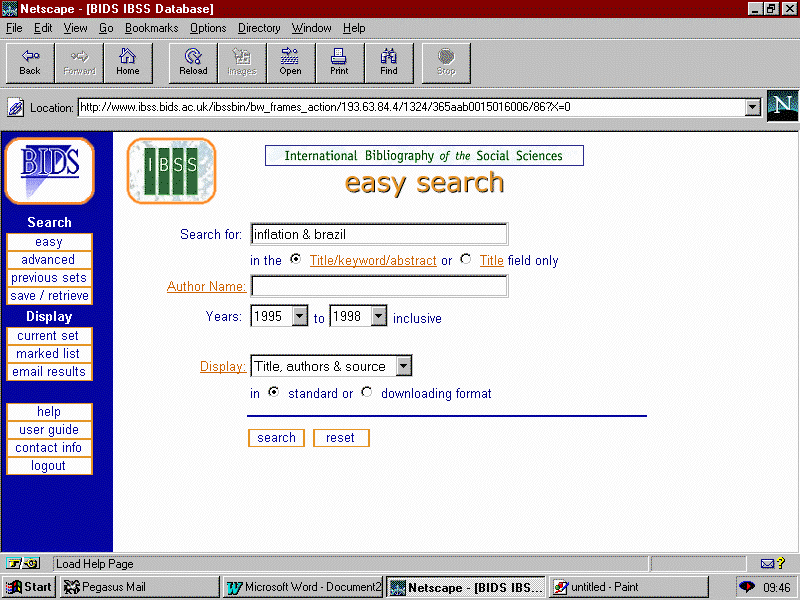Open the Options menu
The height and width of the screenshot is (600, 800).
coord(208,28)
